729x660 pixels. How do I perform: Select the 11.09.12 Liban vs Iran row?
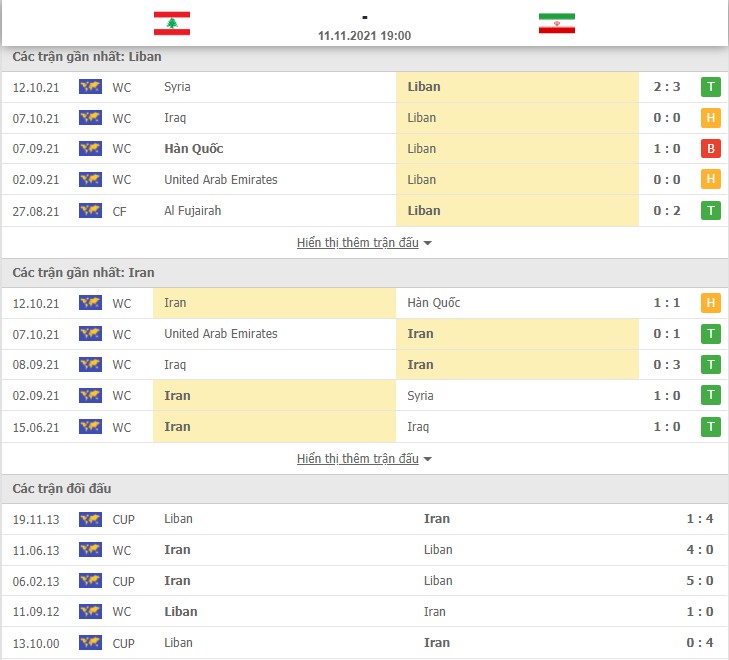[x=364, y=612]
